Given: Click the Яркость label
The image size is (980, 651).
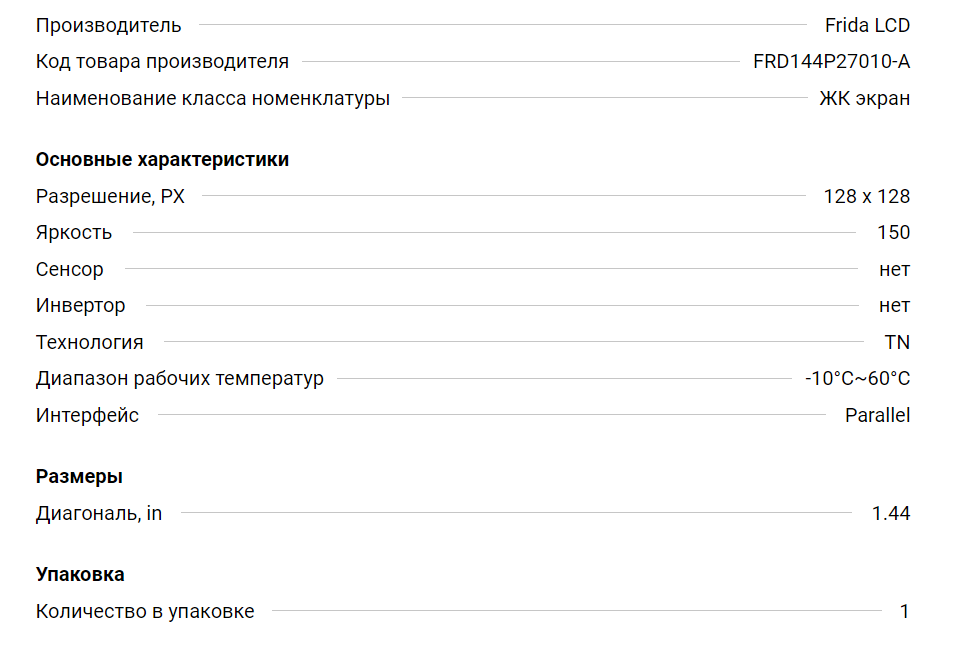Looking at the screenshot, I should (74, 233).
